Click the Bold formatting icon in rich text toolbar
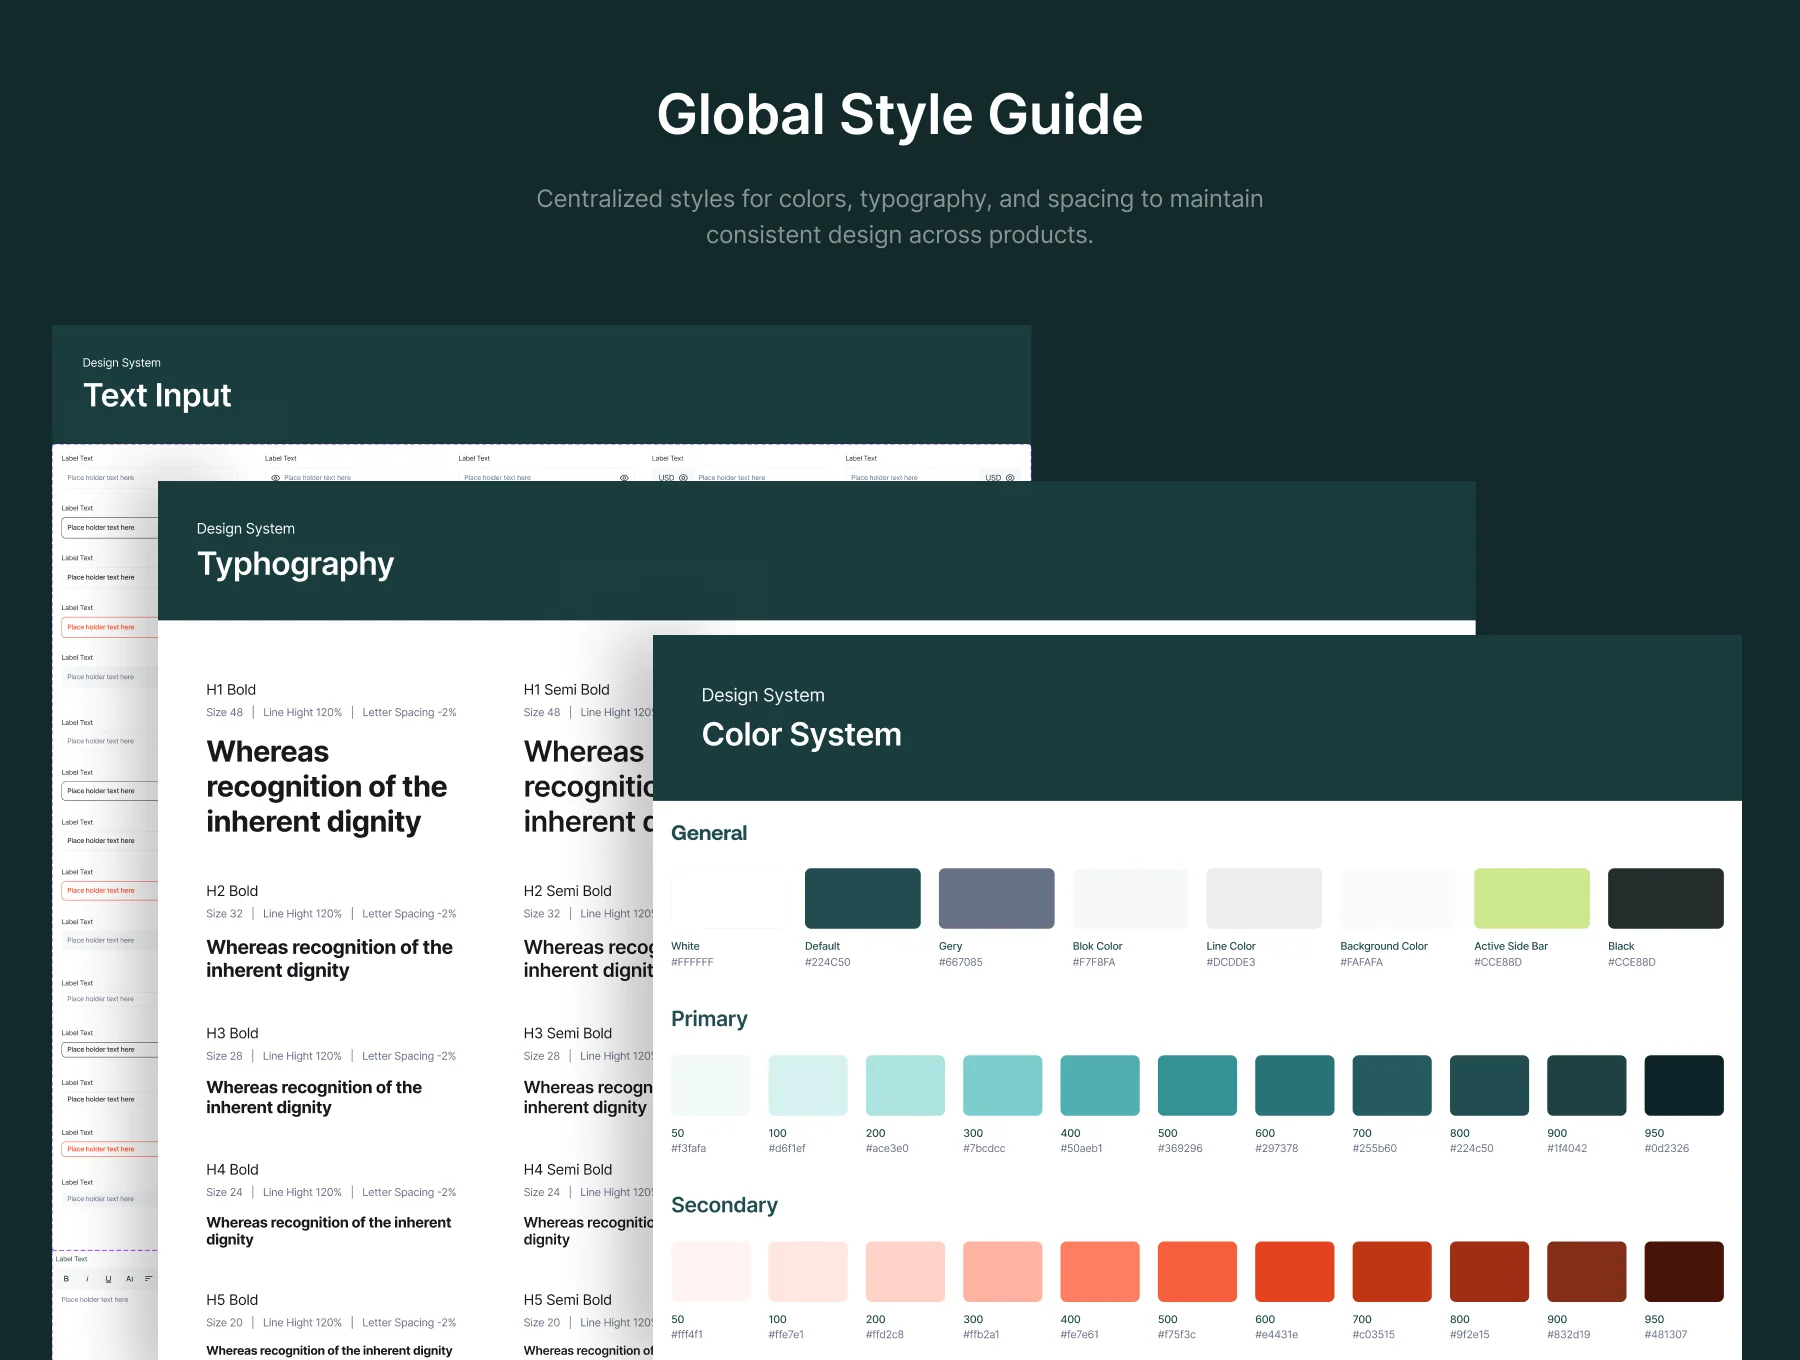Image resolution: width=1800 pixels, height=1360 pixels. click(x=67, y=1278)
